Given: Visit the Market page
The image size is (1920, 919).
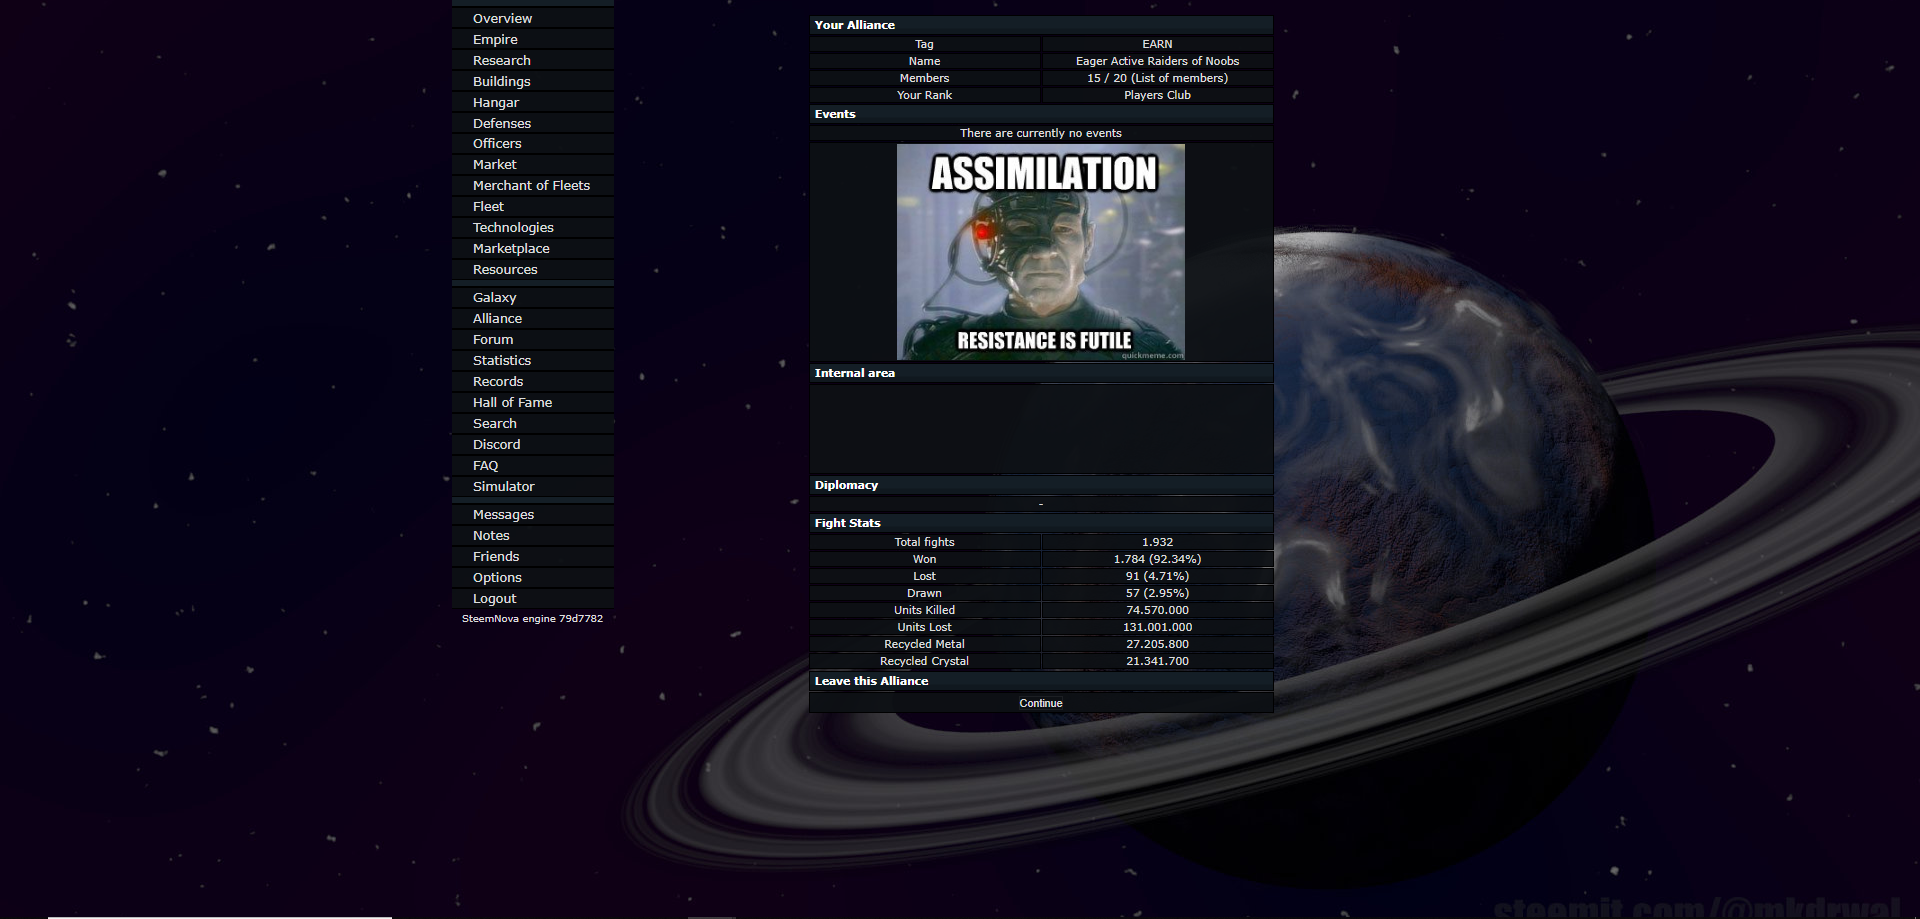Looking at the screenshot, I should pyautogui.click(x=495, y=165).
